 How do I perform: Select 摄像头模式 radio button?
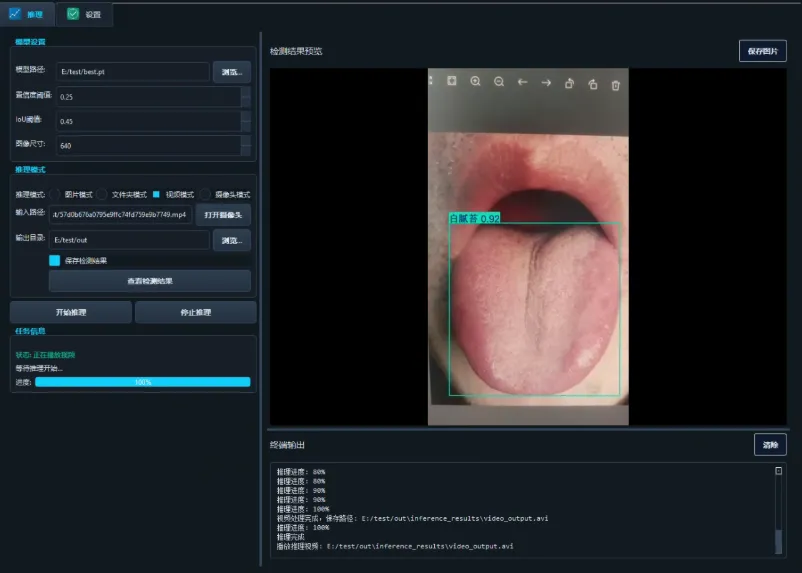(205, 194)
